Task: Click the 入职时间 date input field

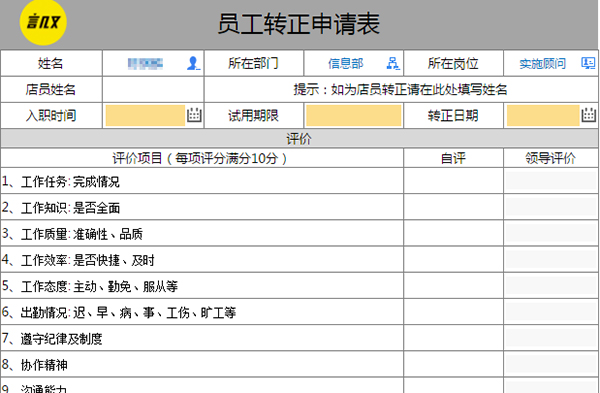Action: click(x=145, y=116)
